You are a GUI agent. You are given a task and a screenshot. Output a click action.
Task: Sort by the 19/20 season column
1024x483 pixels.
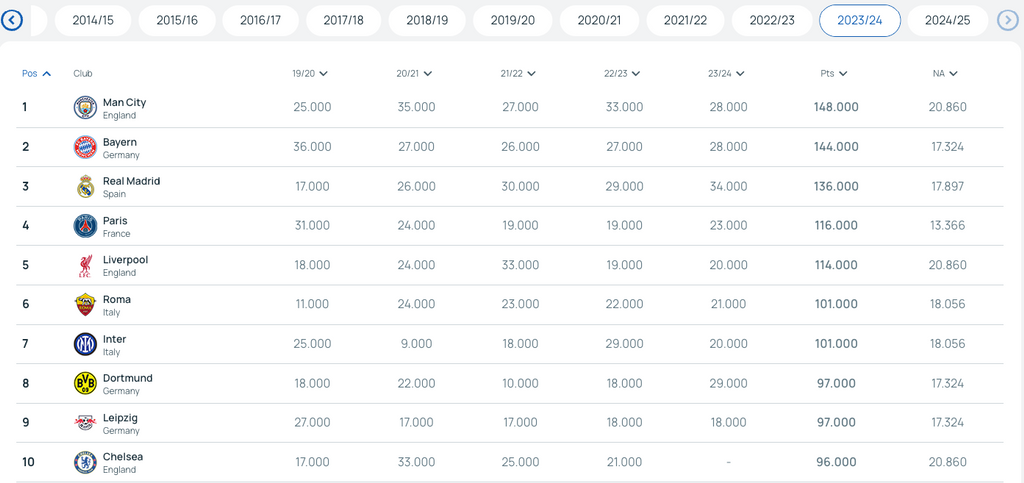click(x=310, y=74)
